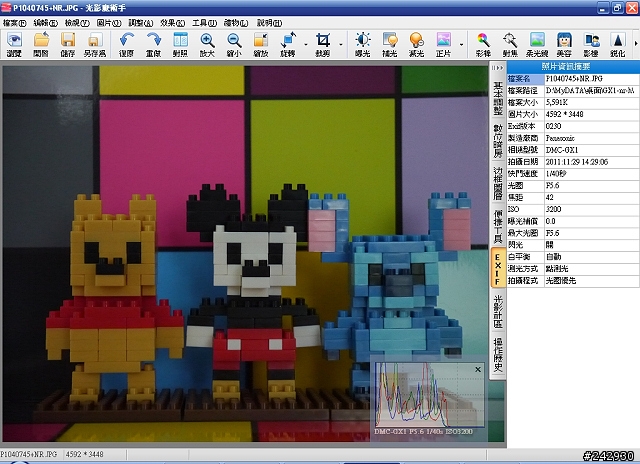The height and width of the screenshot is (464, 640).
Task: Zoom out using the 縮小 magnifier
Action: (234, 44)
